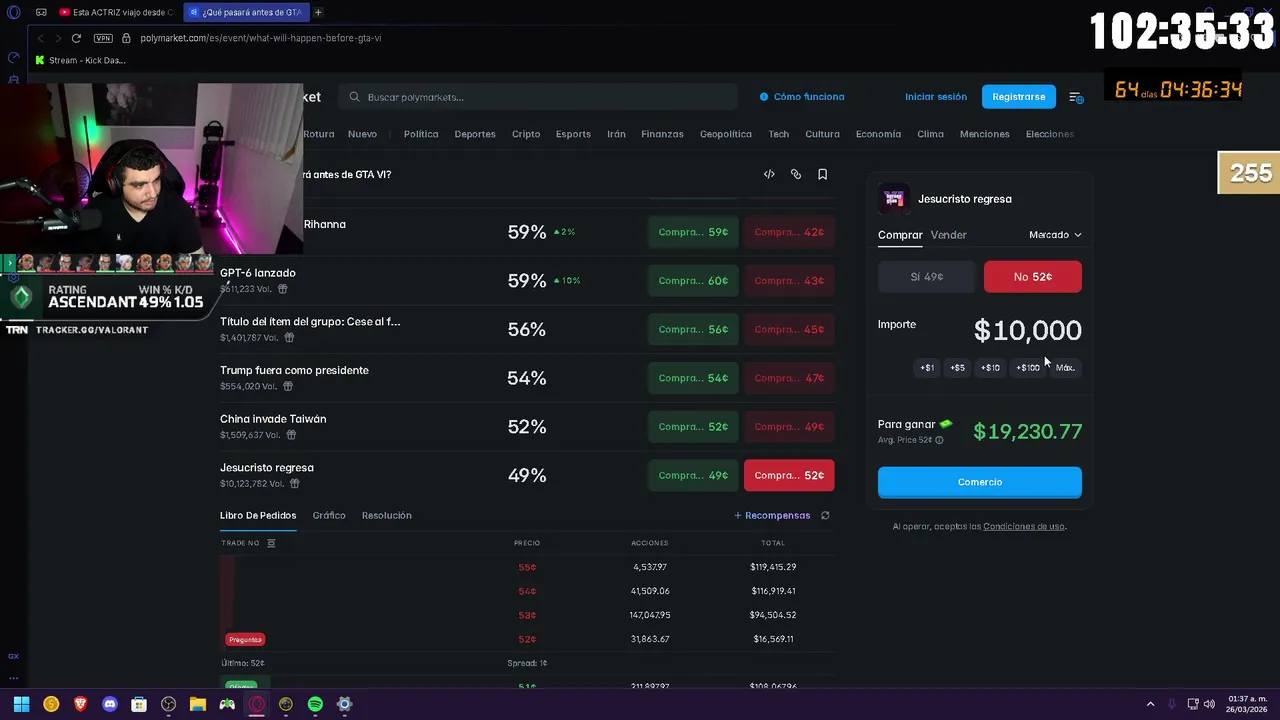
Task: Expand the system tray hidden icons chevron
Action: (x=1150, y=704)
